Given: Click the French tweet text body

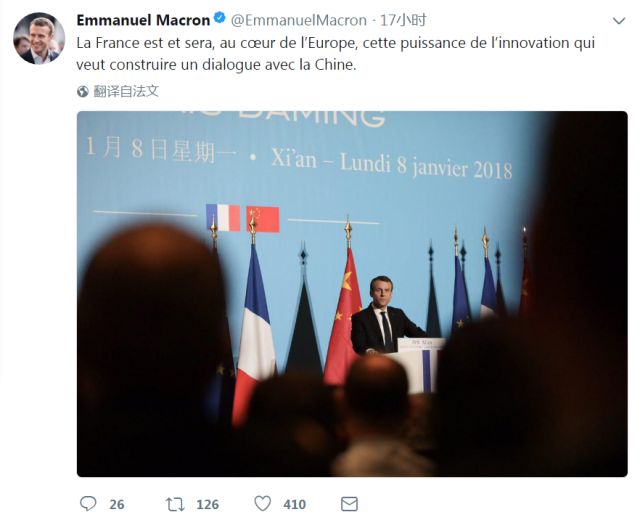Looking at the screenshot, I should point(336,54).
